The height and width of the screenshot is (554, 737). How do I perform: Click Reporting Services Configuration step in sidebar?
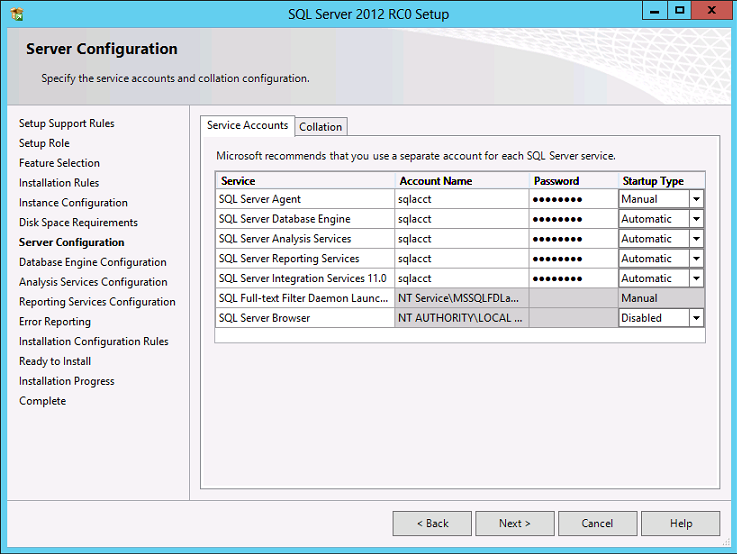pos(97,302)
